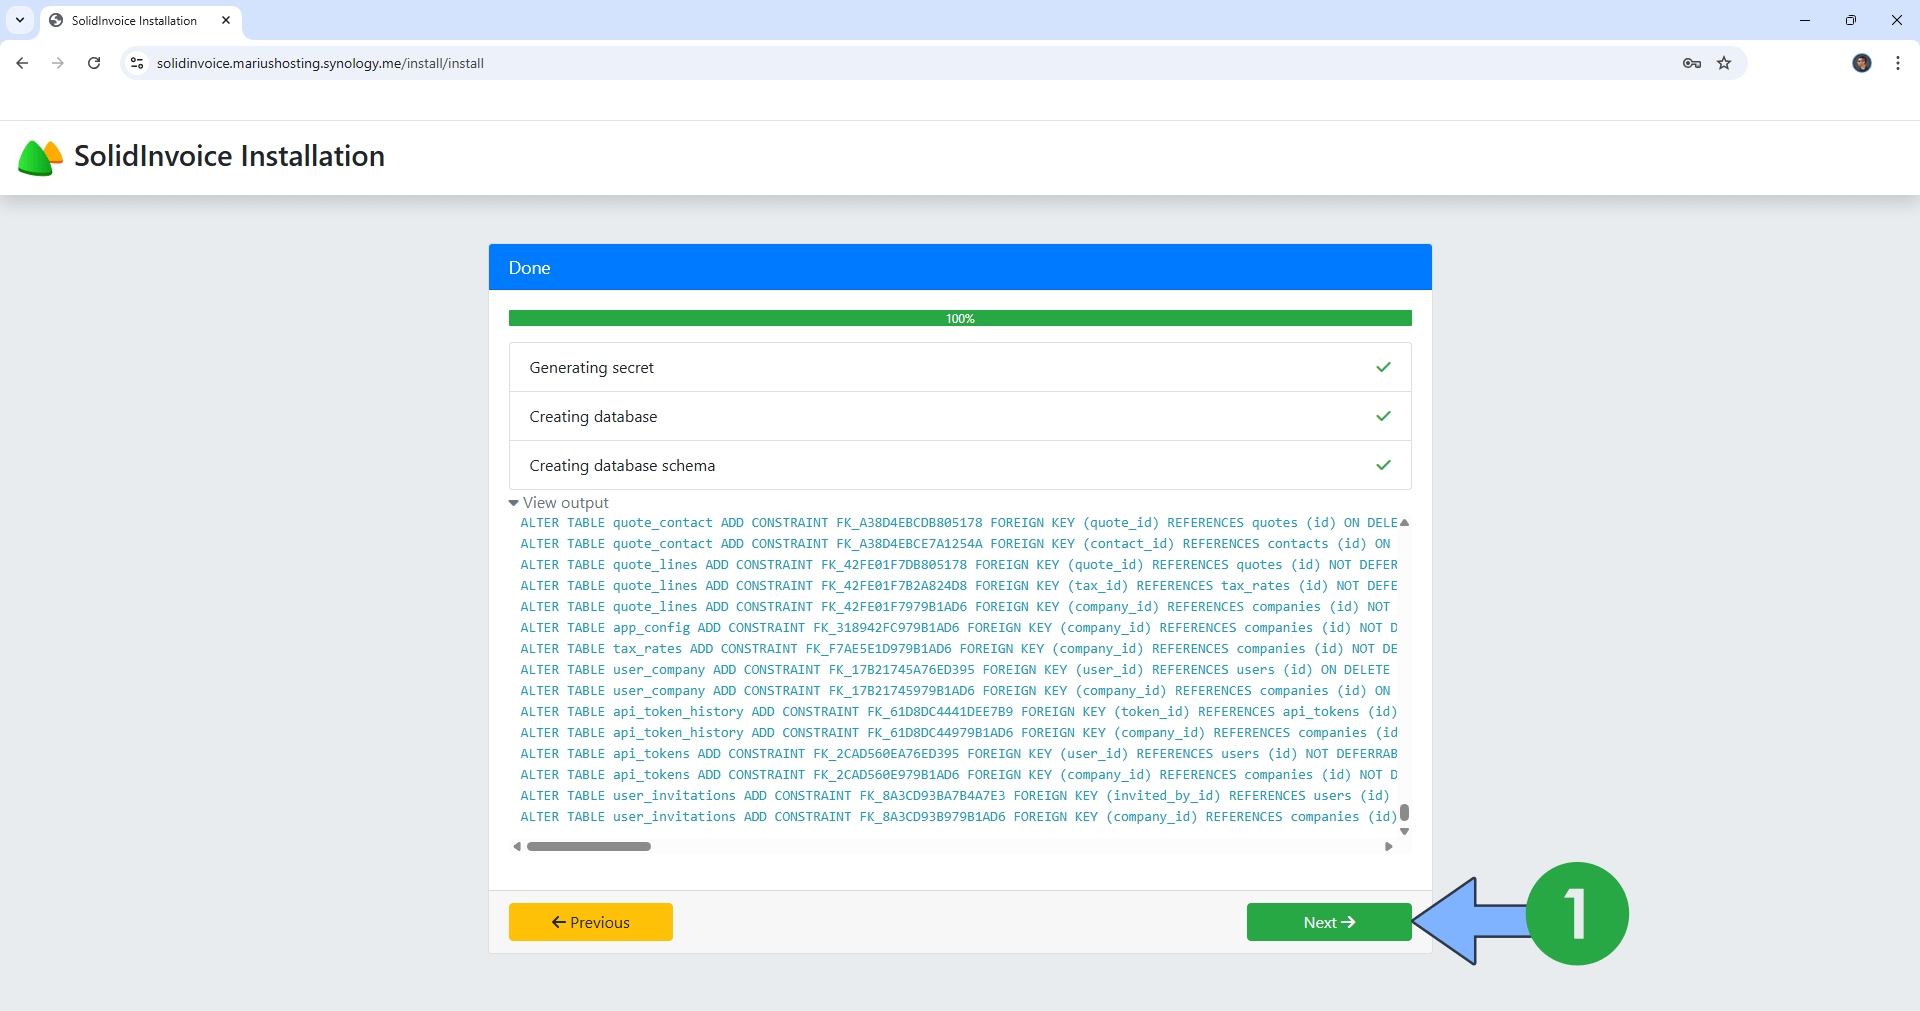The width and height of the screenshot is (1920, 1011).
Task: Click user_company line FK_17B21745979B1AD6
Action: [955, 691]
